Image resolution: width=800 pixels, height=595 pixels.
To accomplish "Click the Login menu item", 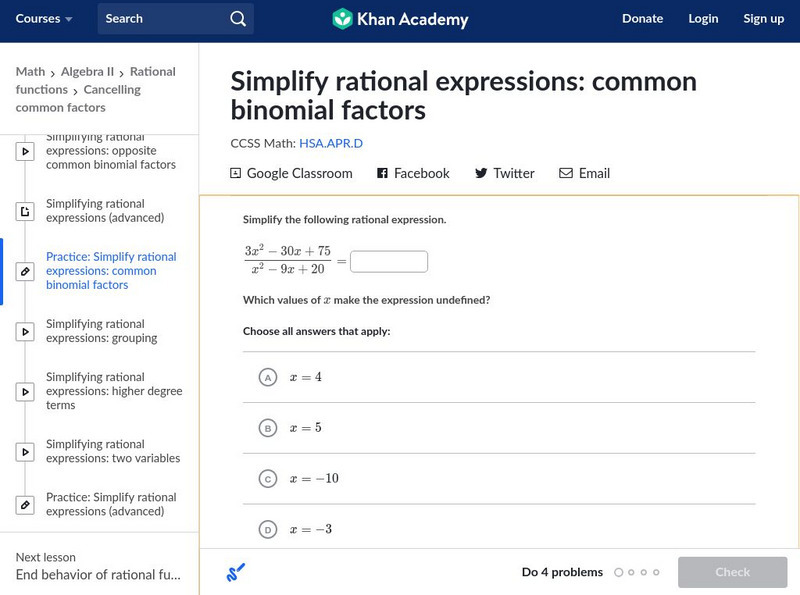I will (x=703, y=19).
